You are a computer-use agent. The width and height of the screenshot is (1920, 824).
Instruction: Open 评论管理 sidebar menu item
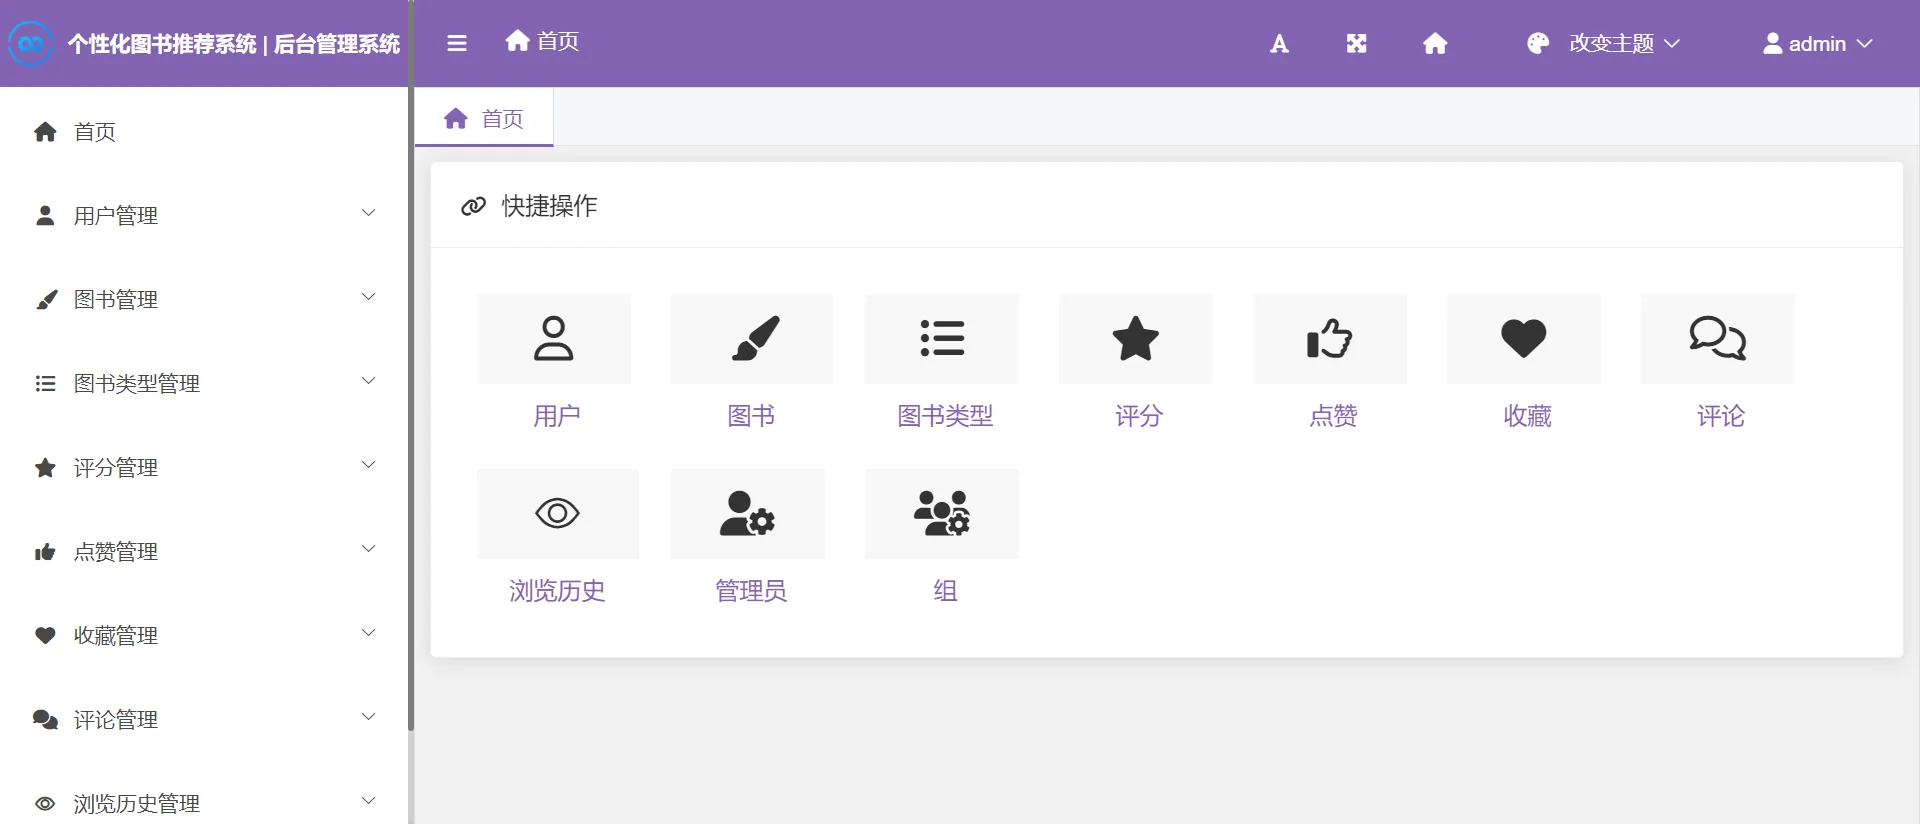click(x=204, y=719)
